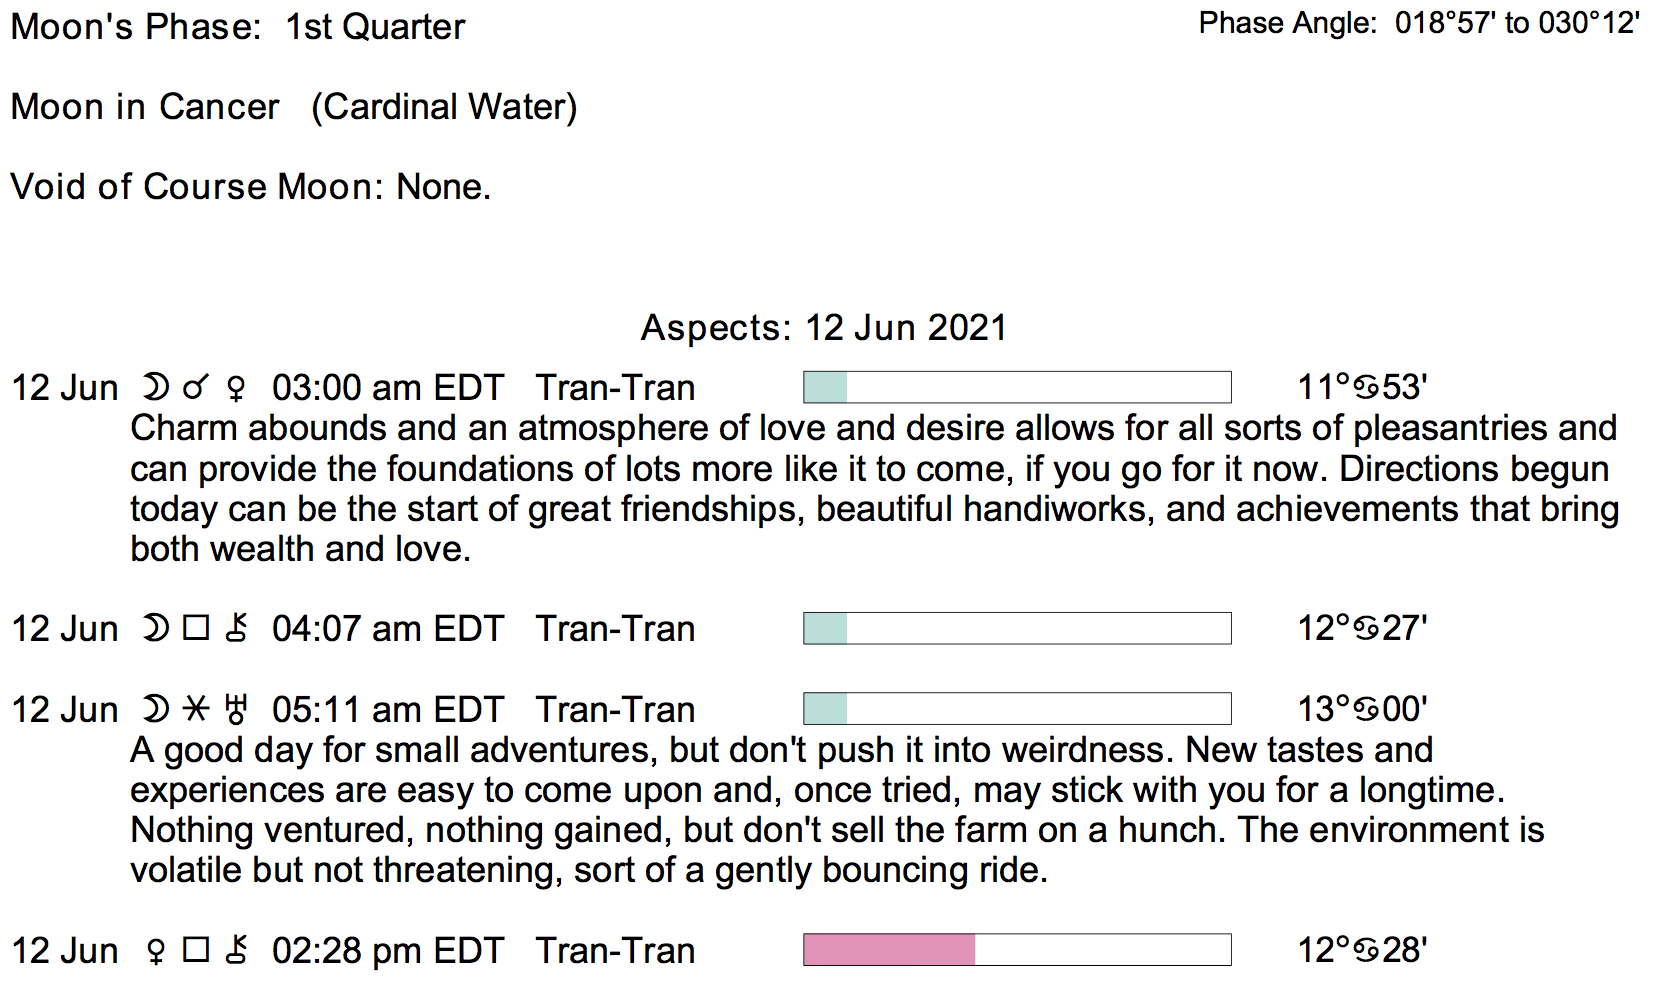
Task: Click the Tran-Tran label in the 05:11 am row
Action: [615, 710]
